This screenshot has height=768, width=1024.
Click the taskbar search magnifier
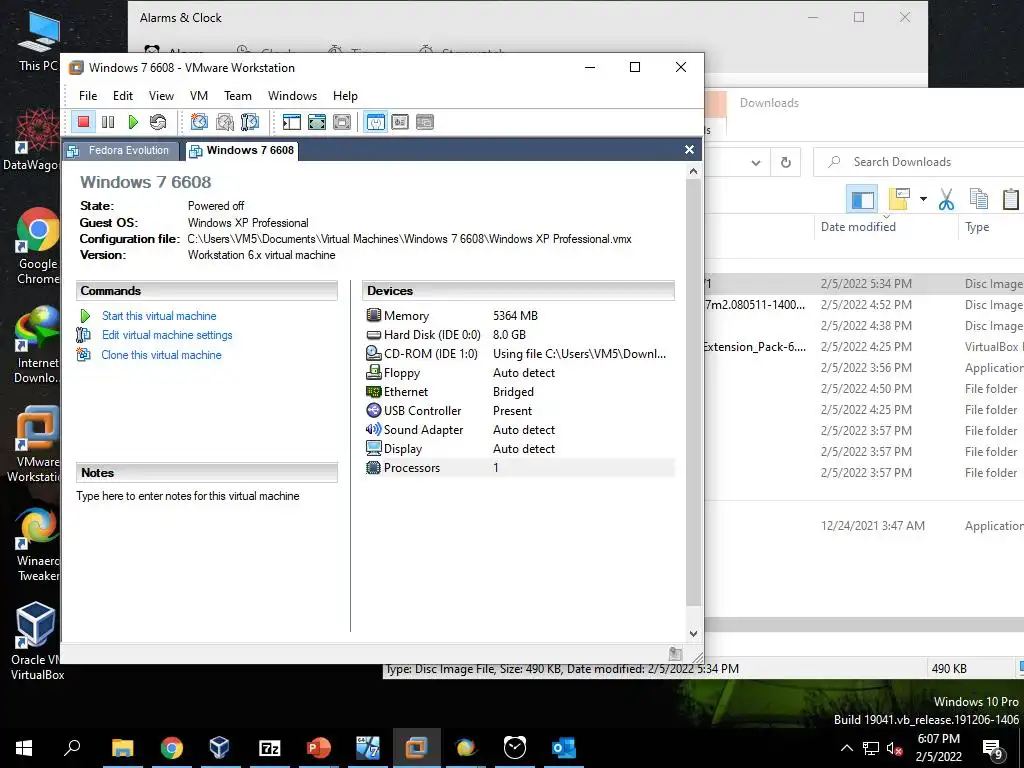tap(72, 748)
